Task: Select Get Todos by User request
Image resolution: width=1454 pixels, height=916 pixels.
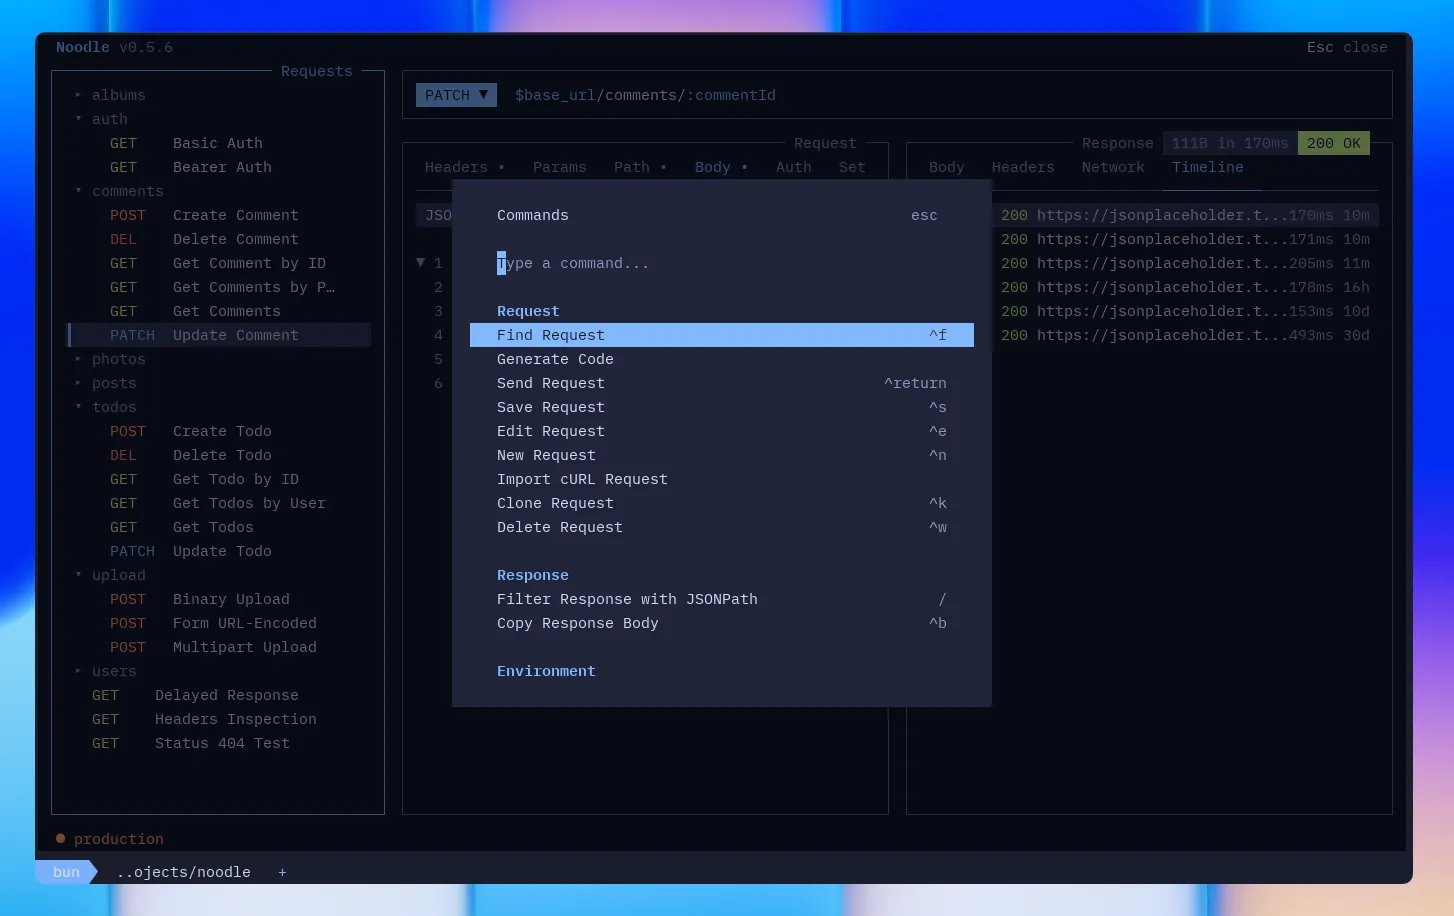Action: click(218, 503)
